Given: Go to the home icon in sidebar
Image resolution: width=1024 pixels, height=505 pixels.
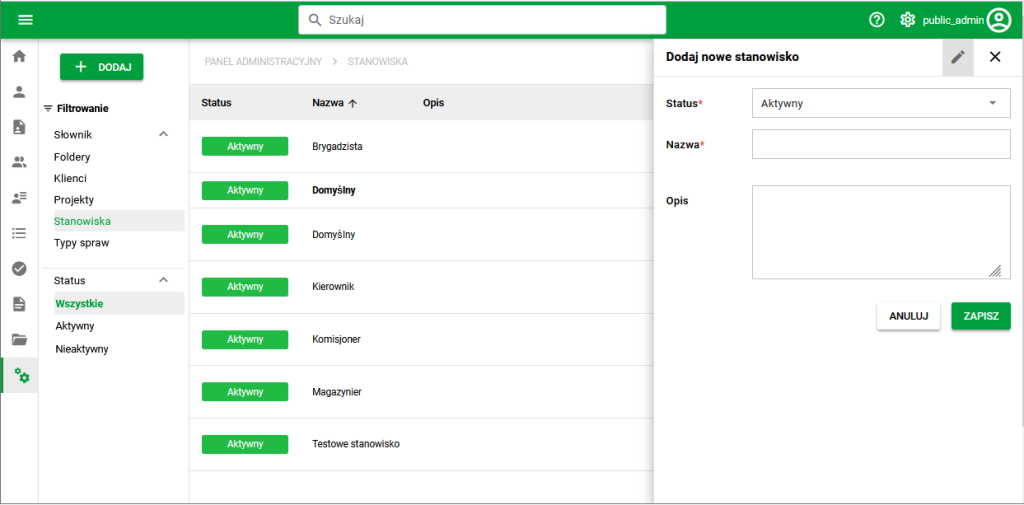Looking at the screenshot, I should [19, 56].
